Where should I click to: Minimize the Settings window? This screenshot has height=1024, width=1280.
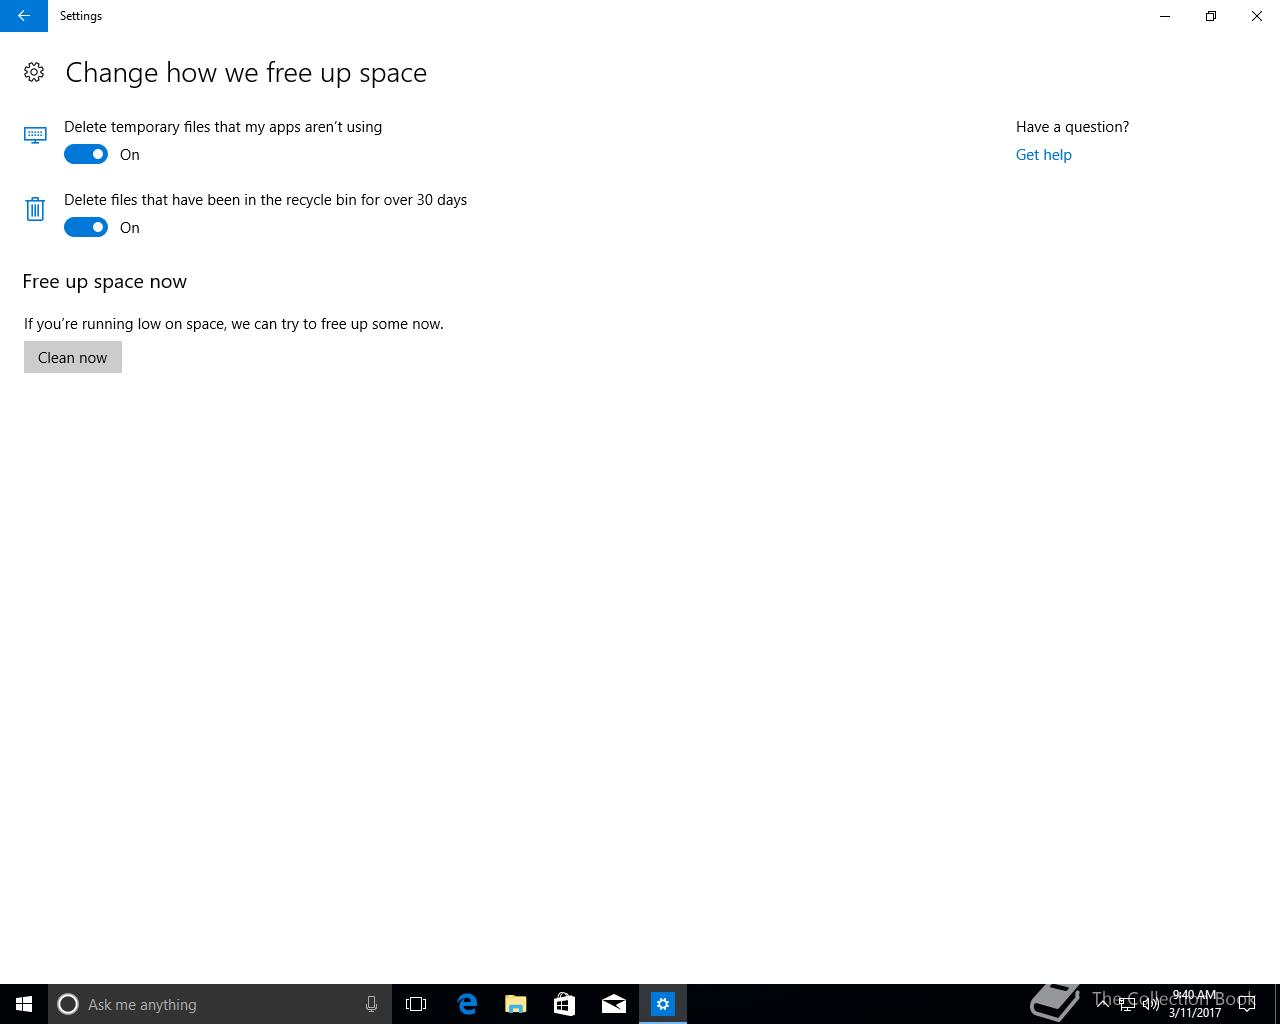(x=1165, y=16)
